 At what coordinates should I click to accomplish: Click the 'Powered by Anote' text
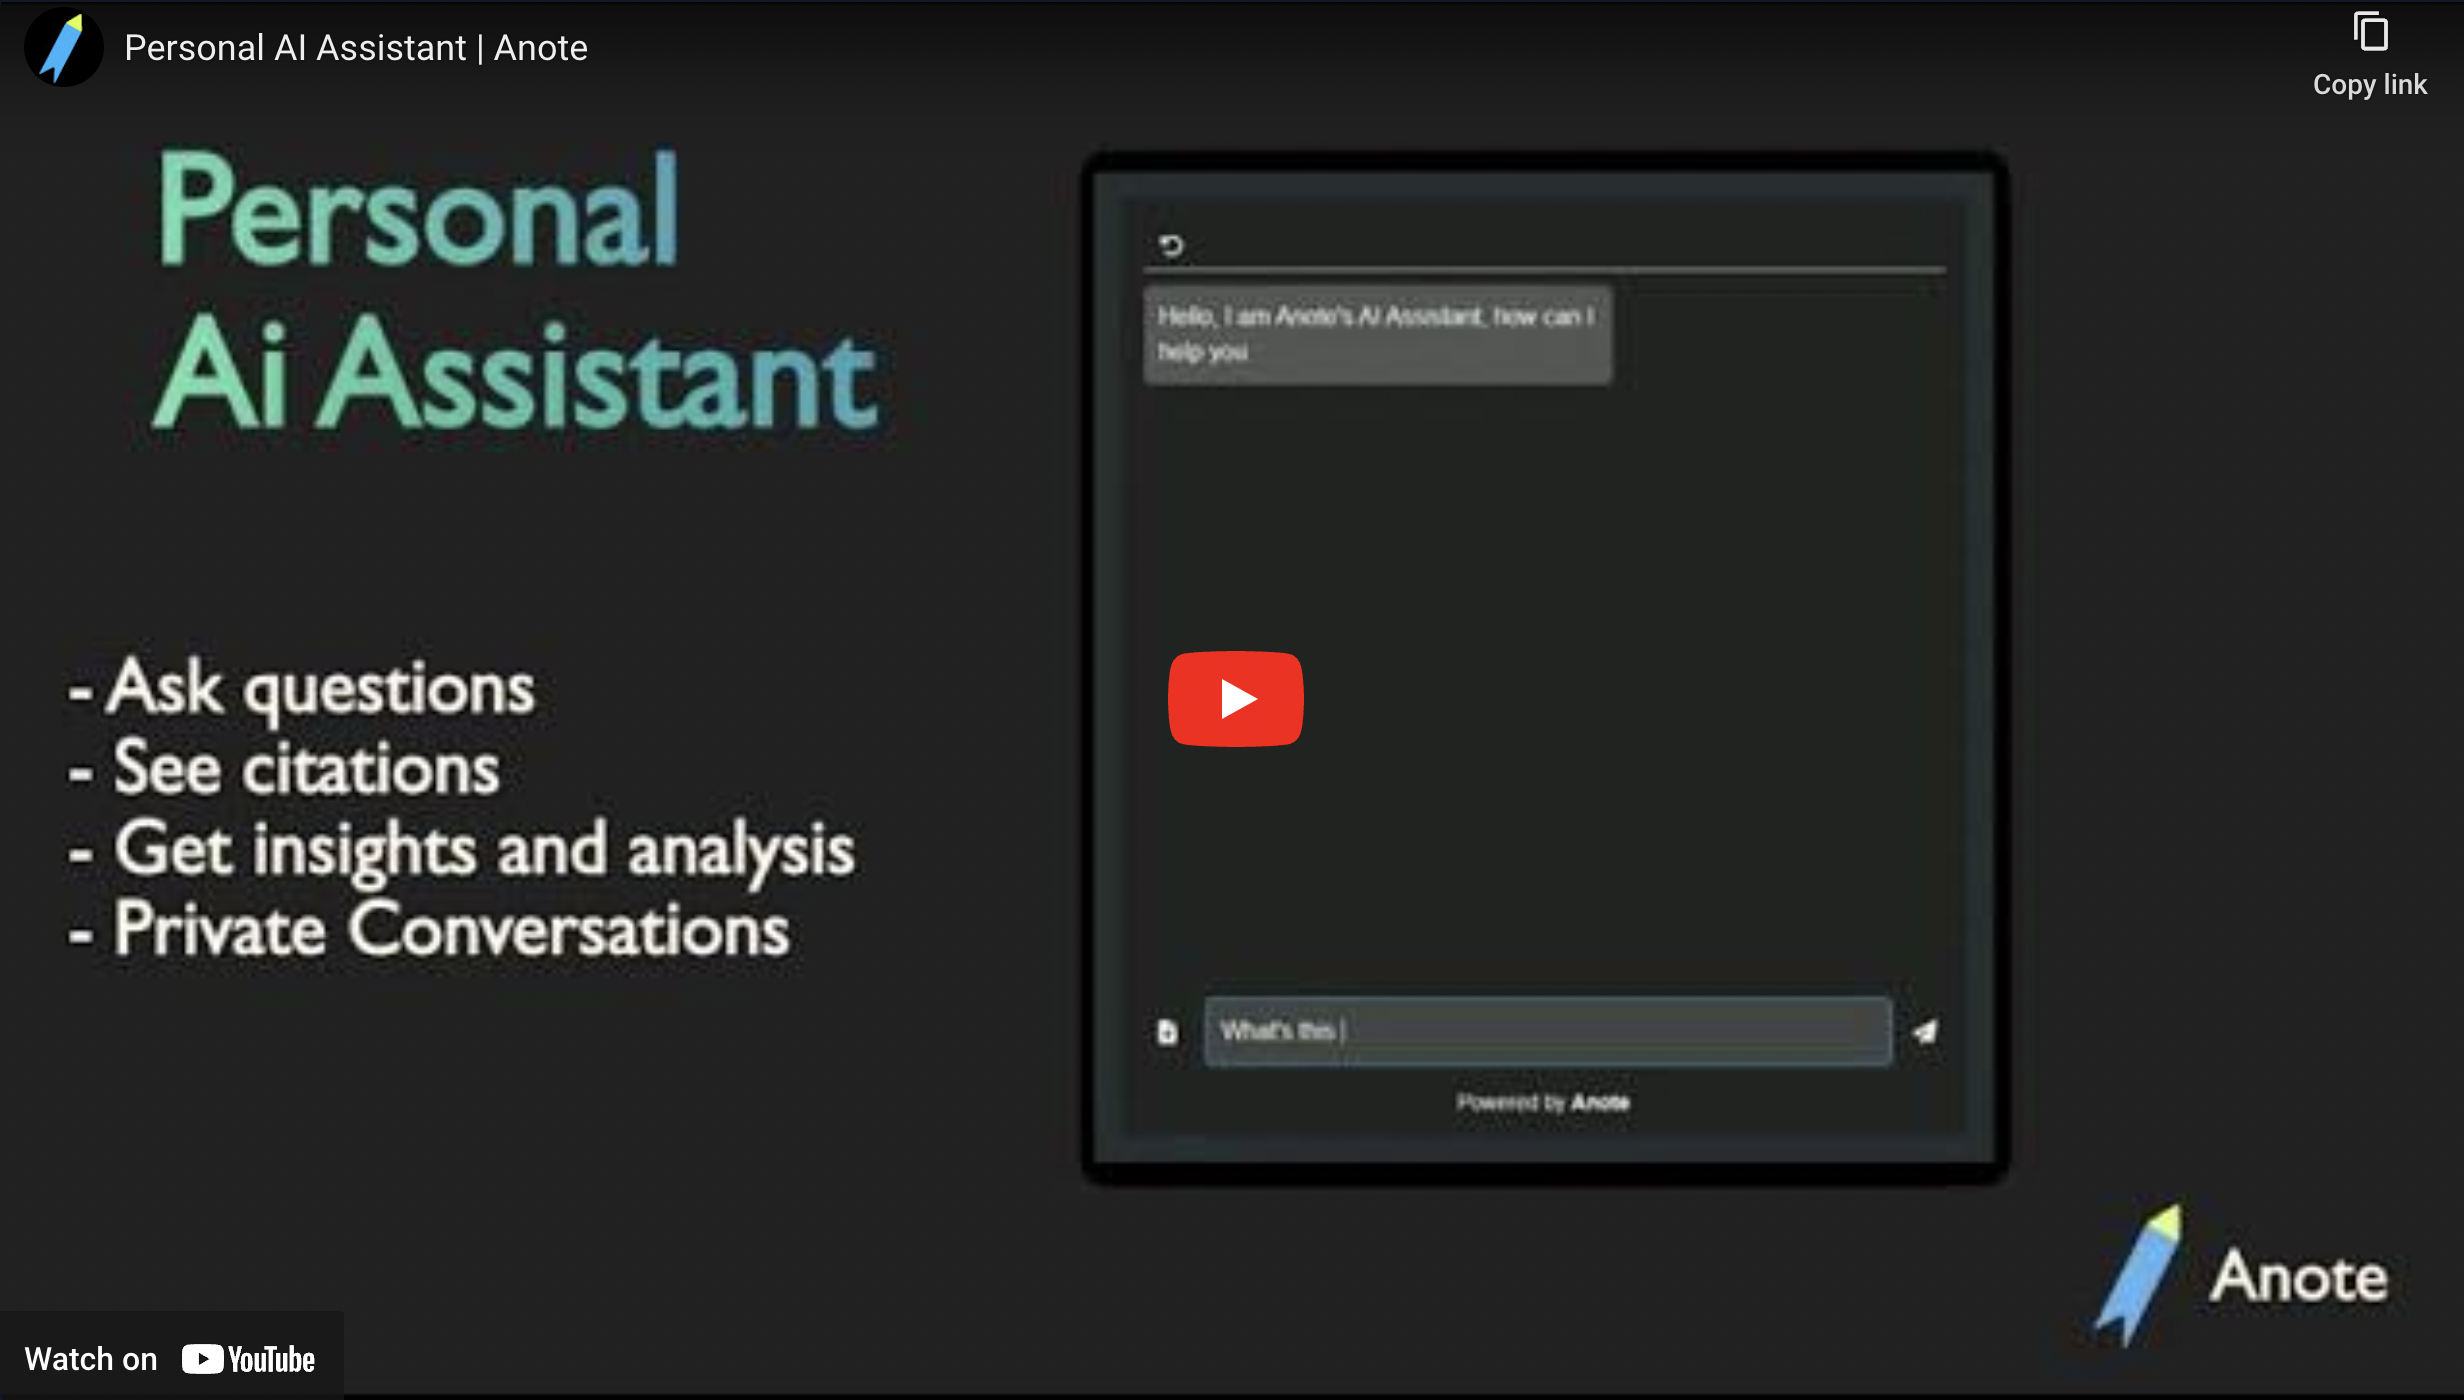coord(1543,1102)
